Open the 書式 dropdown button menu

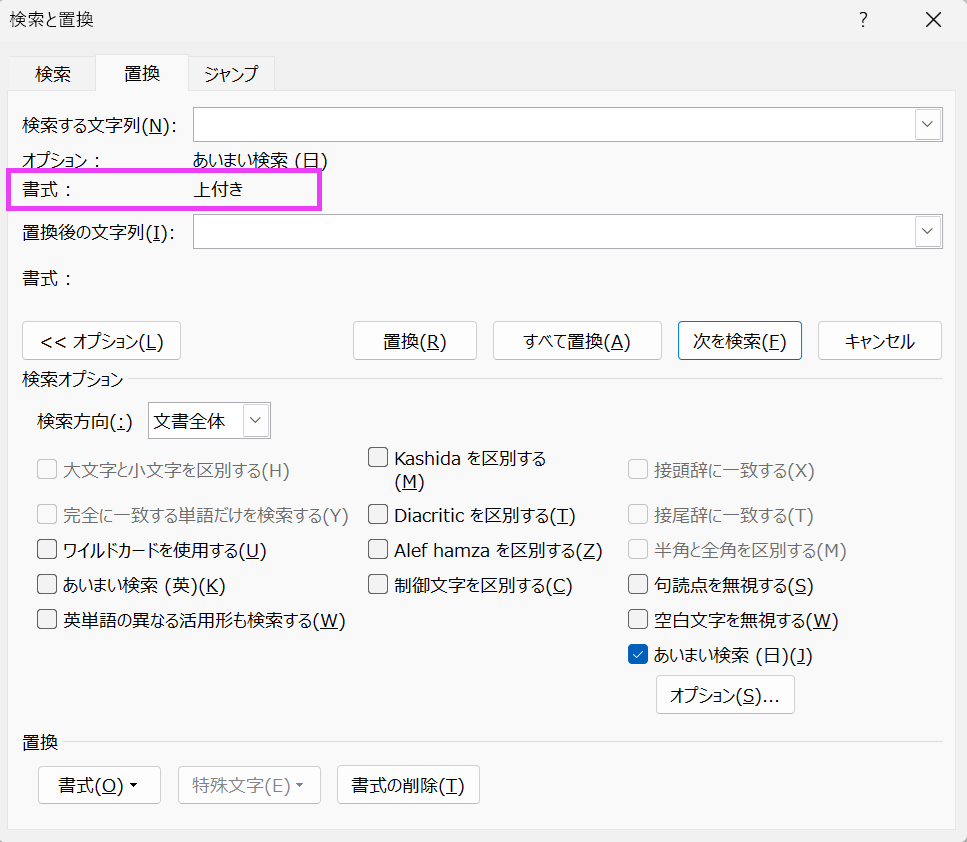(x=99, y=786)
